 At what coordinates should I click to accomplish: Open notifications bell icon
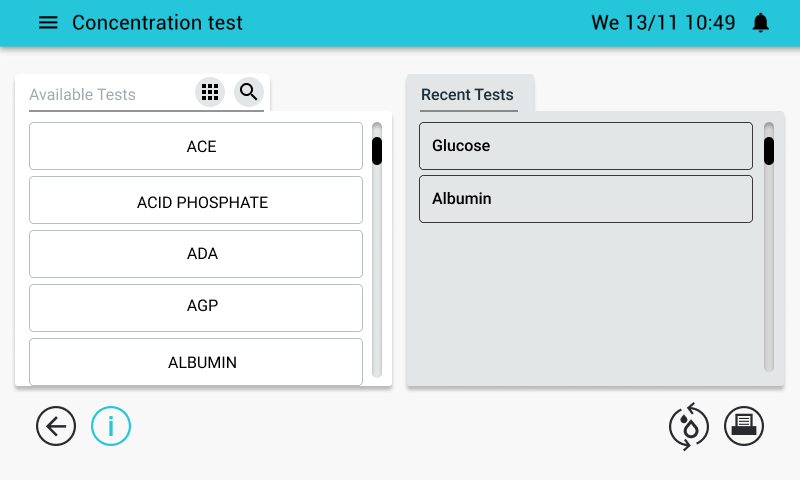coord(760,23)
